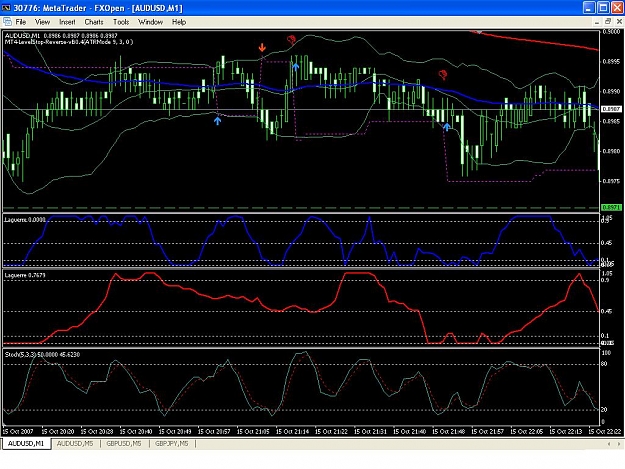Open the Tools menu

(121, 22)
